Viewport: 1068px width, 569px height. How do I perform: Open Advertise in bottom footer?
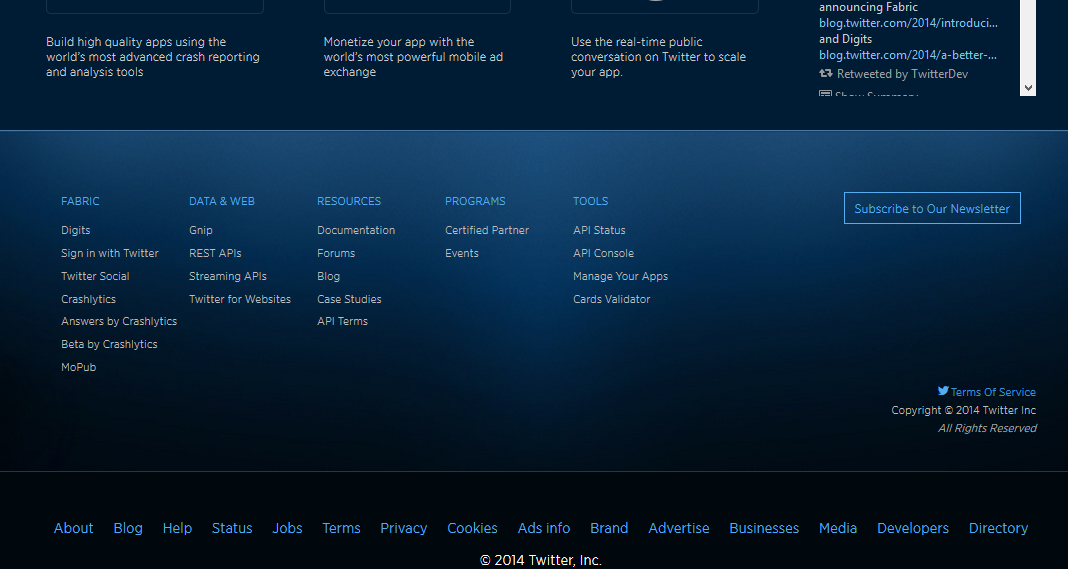679,528
